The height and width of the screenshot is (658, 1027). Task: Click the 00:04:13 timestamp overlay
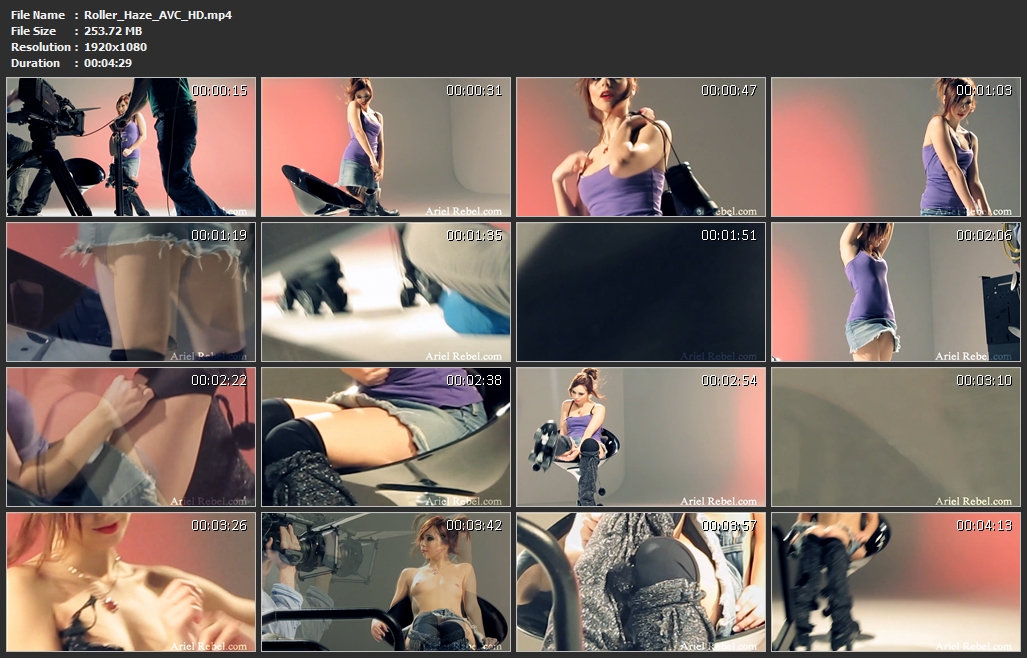point(984,525)
